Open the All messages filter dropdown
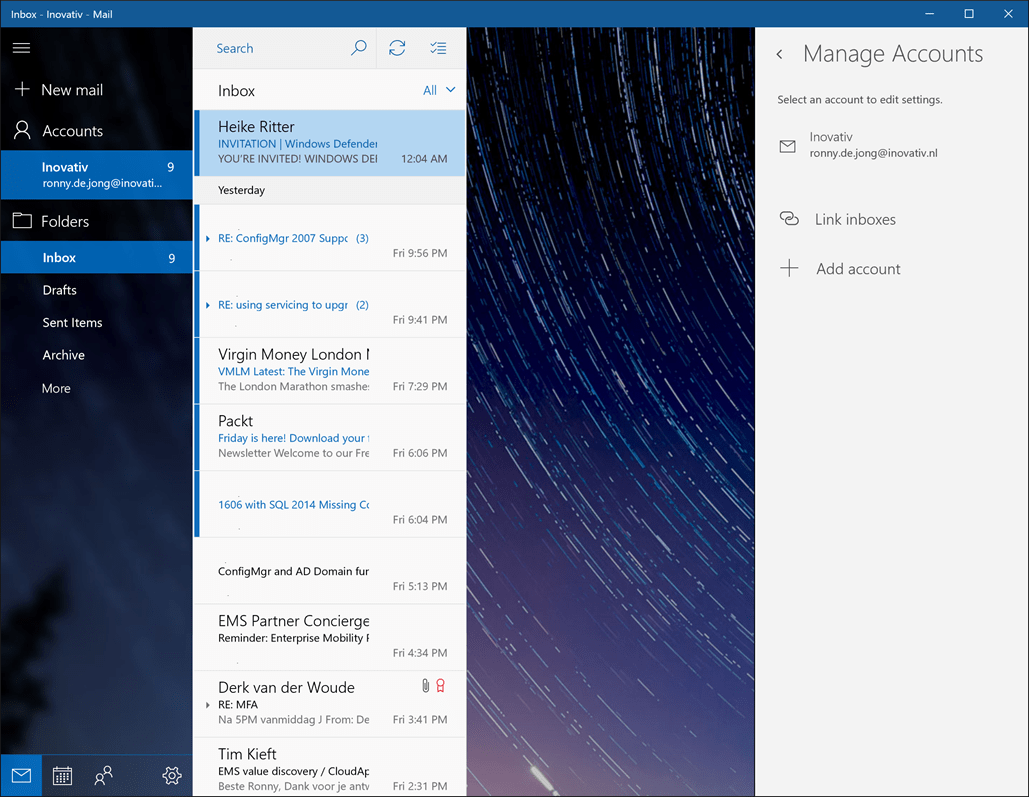Viewport: 1029px width, 797px height. coord(440,90)
